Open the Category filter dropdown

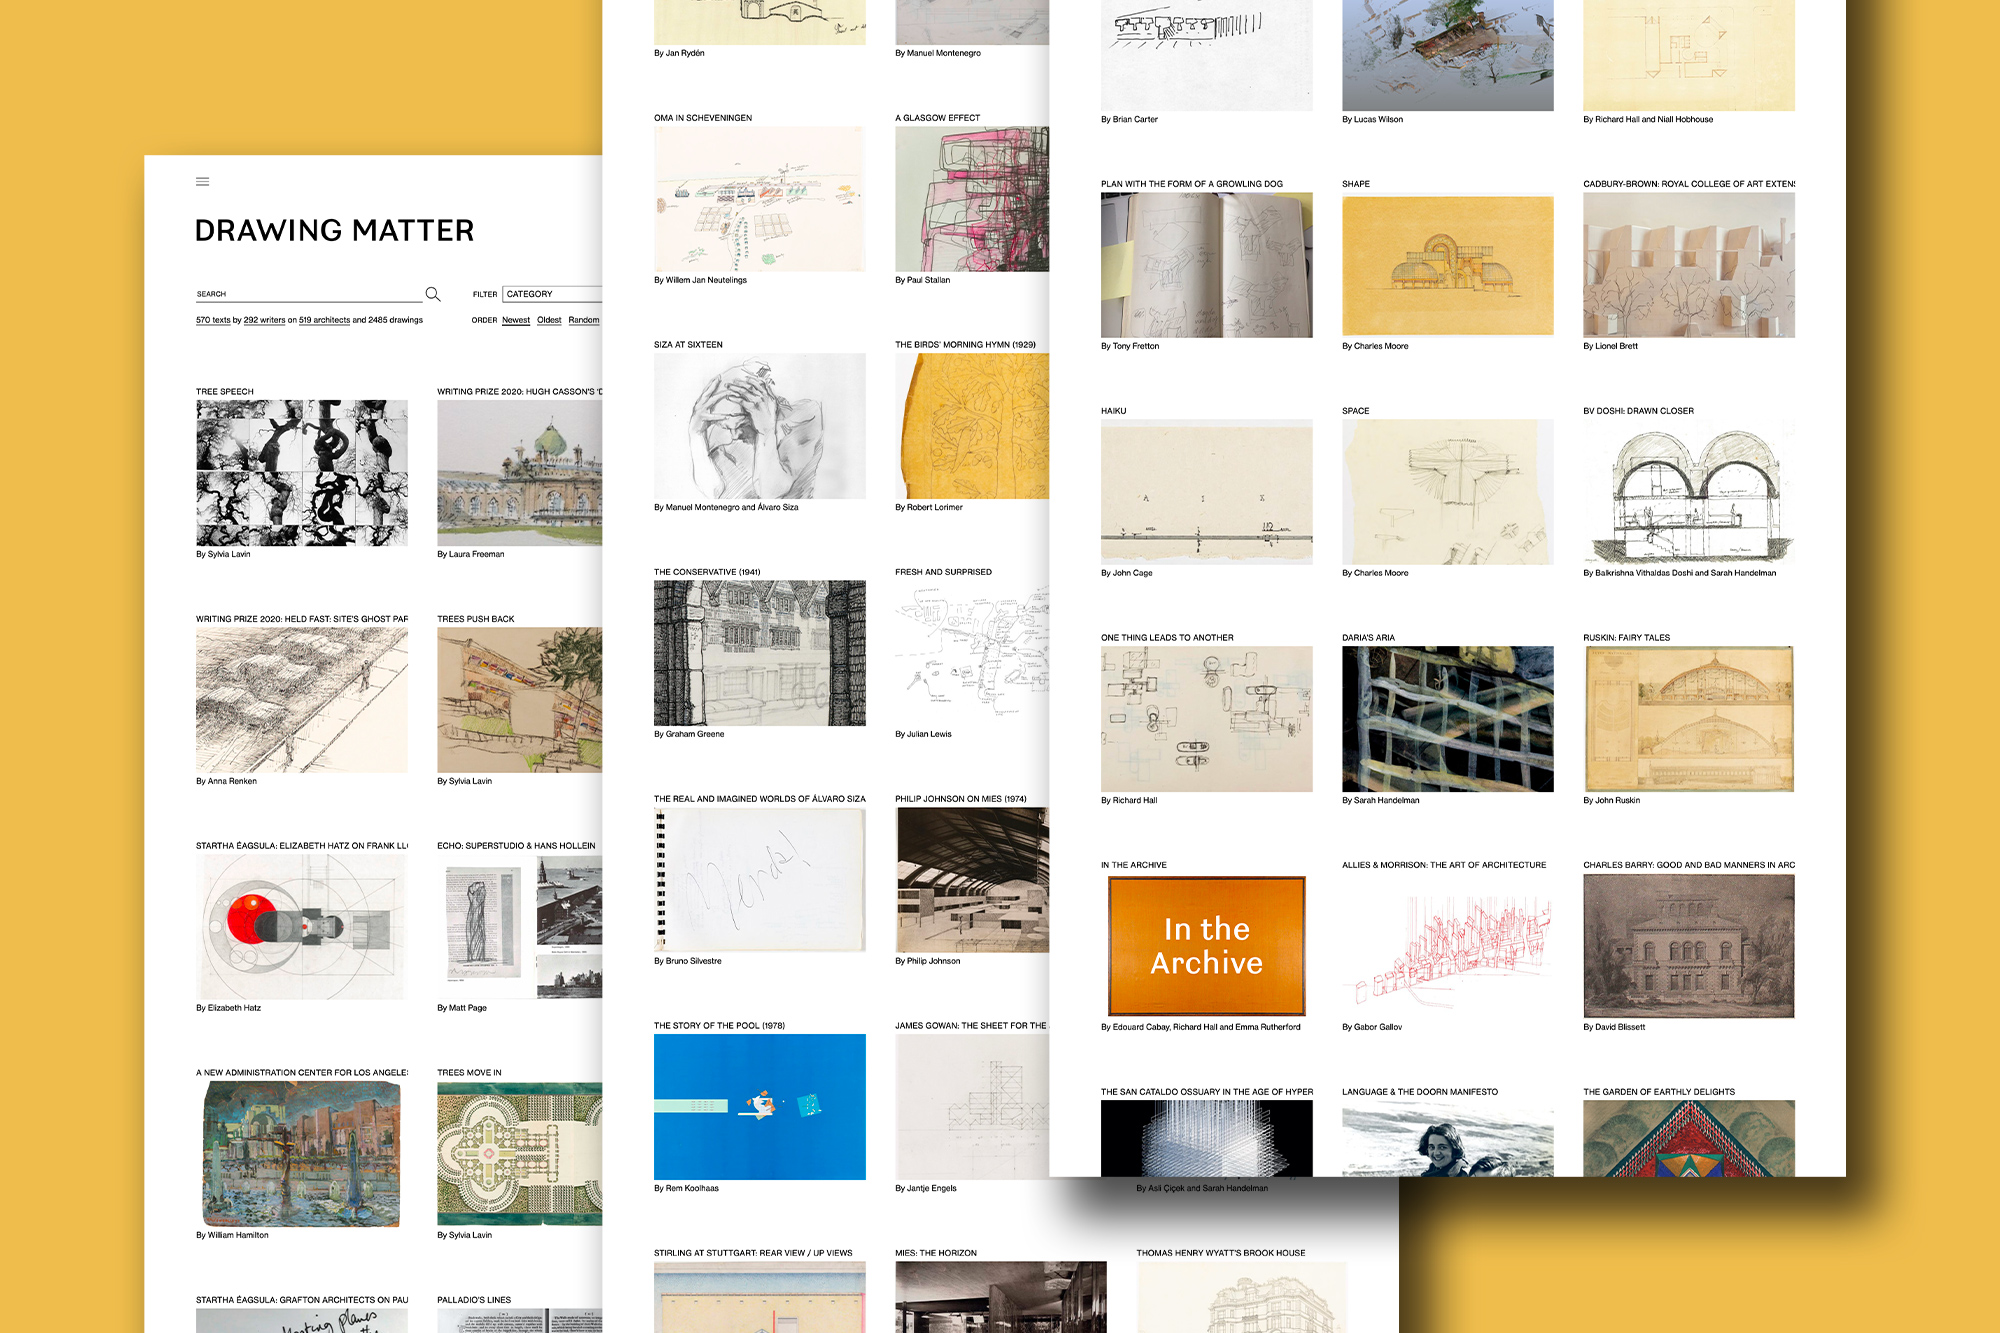click(553, 294)
